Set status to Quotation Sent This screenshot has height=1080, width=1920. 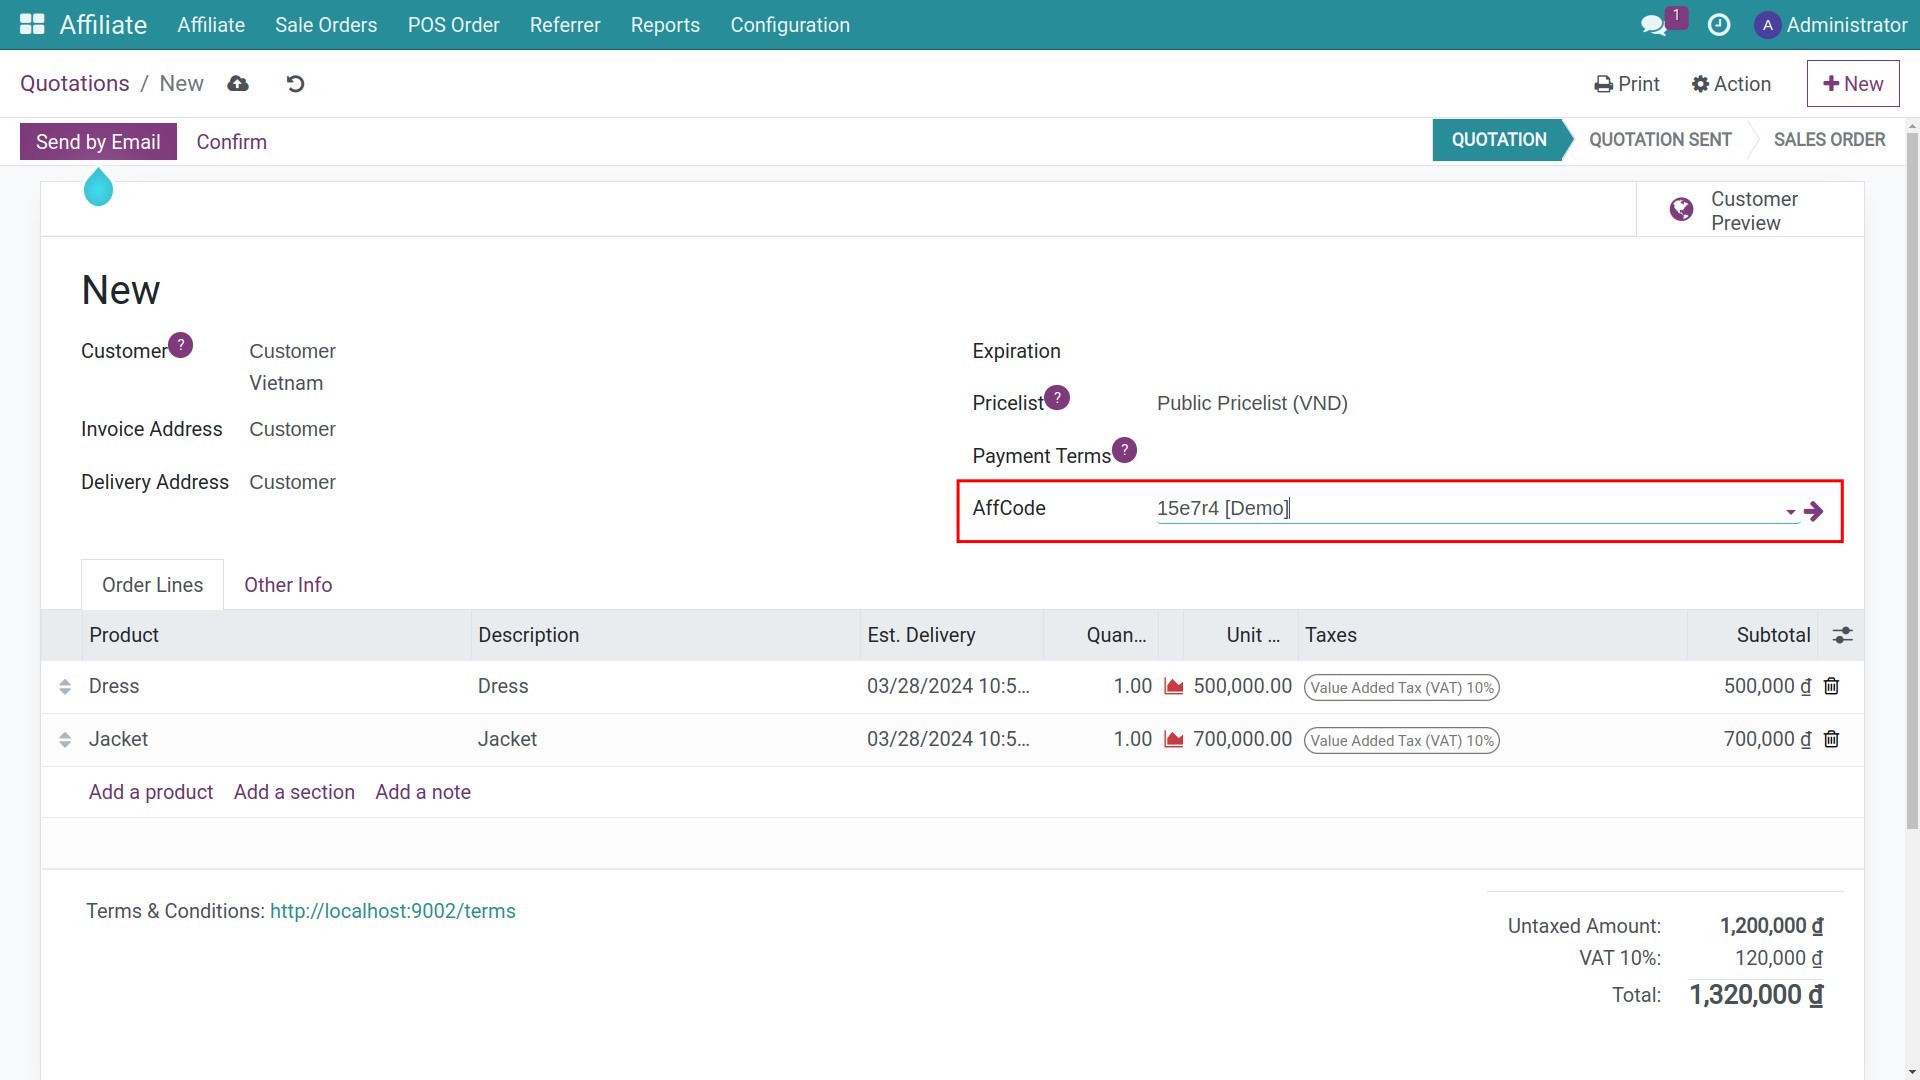[1660, 140]
